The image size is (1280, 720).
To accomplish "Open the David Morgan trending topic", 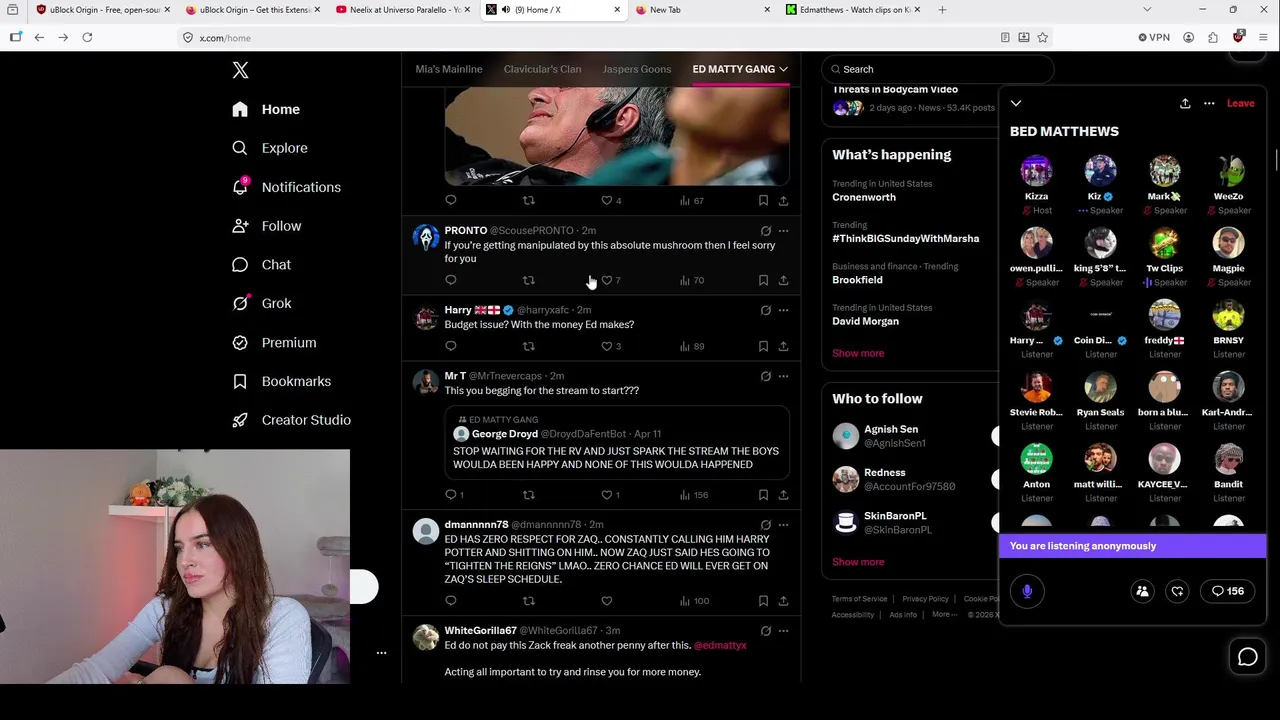I will point(865,321).
